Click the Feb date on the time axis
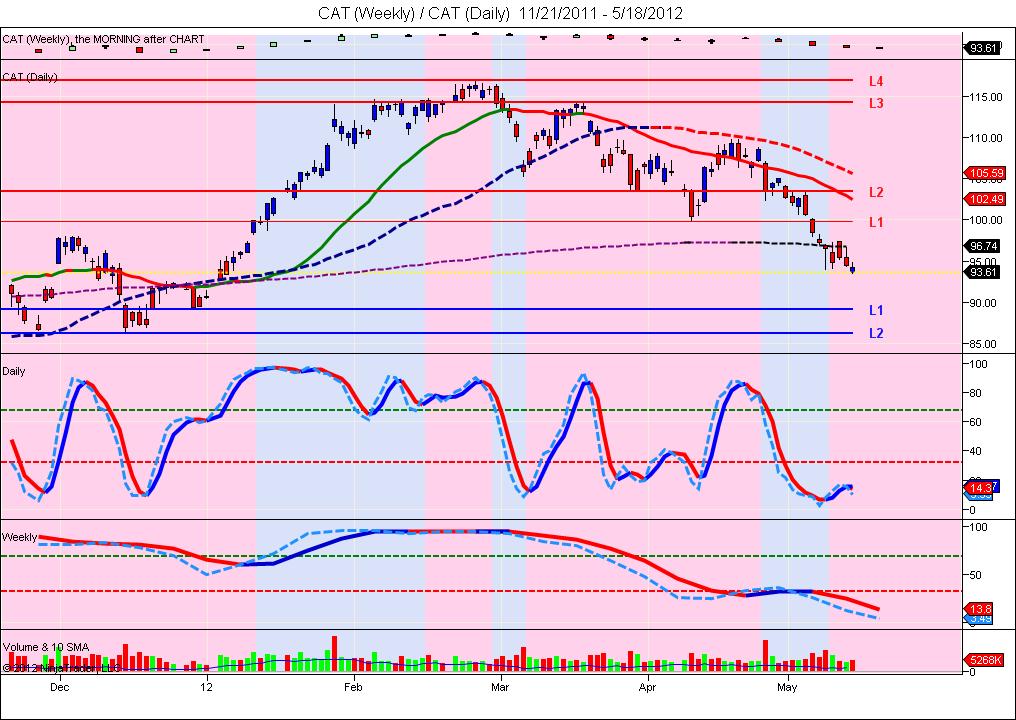This screenshot has width=1016, height=720. click(x=353, y=687)
